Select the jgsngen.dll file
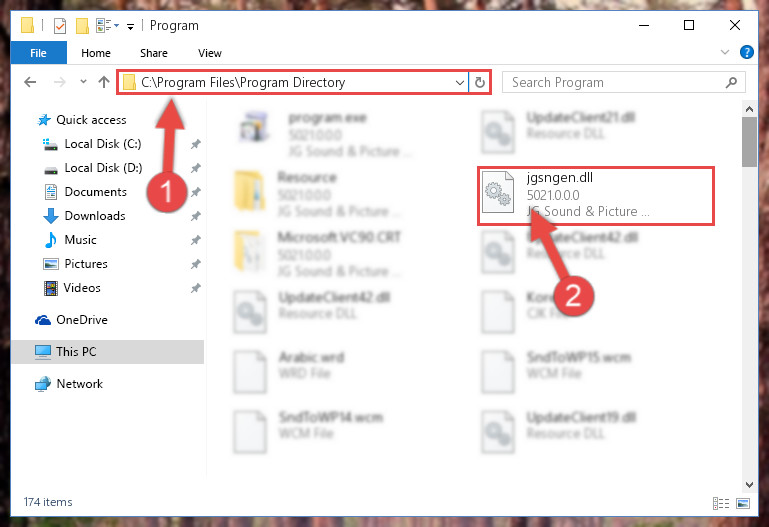Viewport: 769px width, 527px height. [x=595, y=196]
